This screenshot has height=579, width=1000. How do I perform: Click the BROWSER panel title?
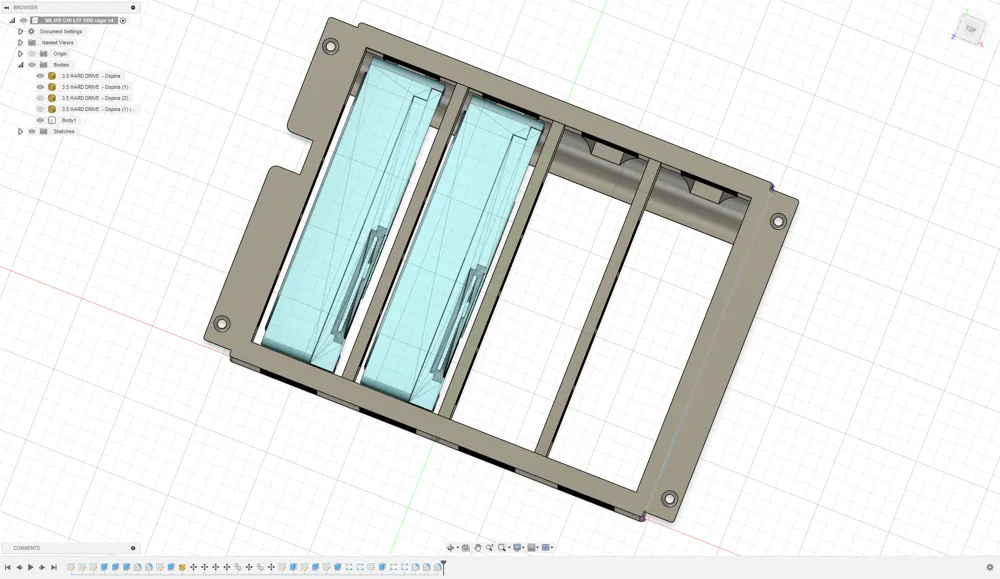click(26, 8)
